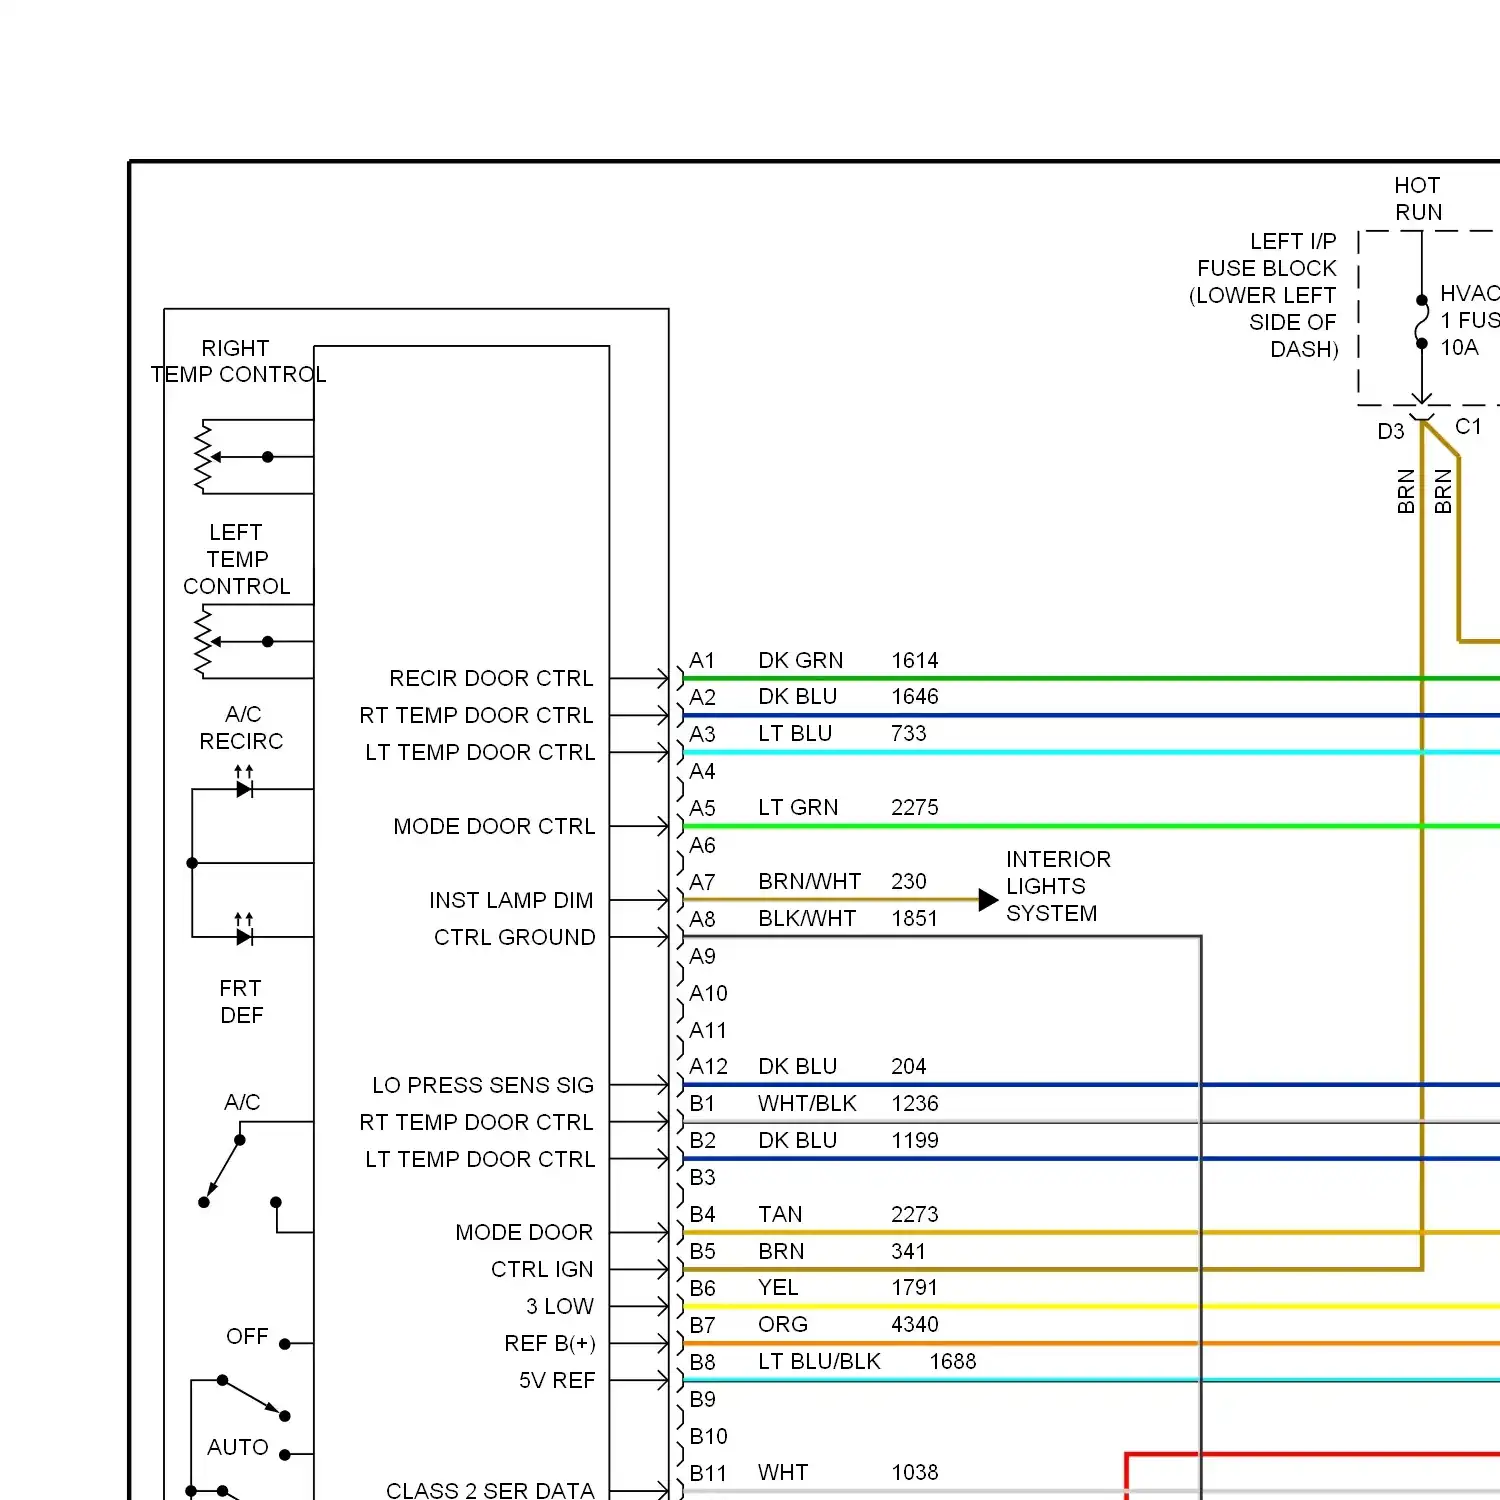
Task: Click circuit number 1688
Action: pyautogui.click(x=953, y=1361)
